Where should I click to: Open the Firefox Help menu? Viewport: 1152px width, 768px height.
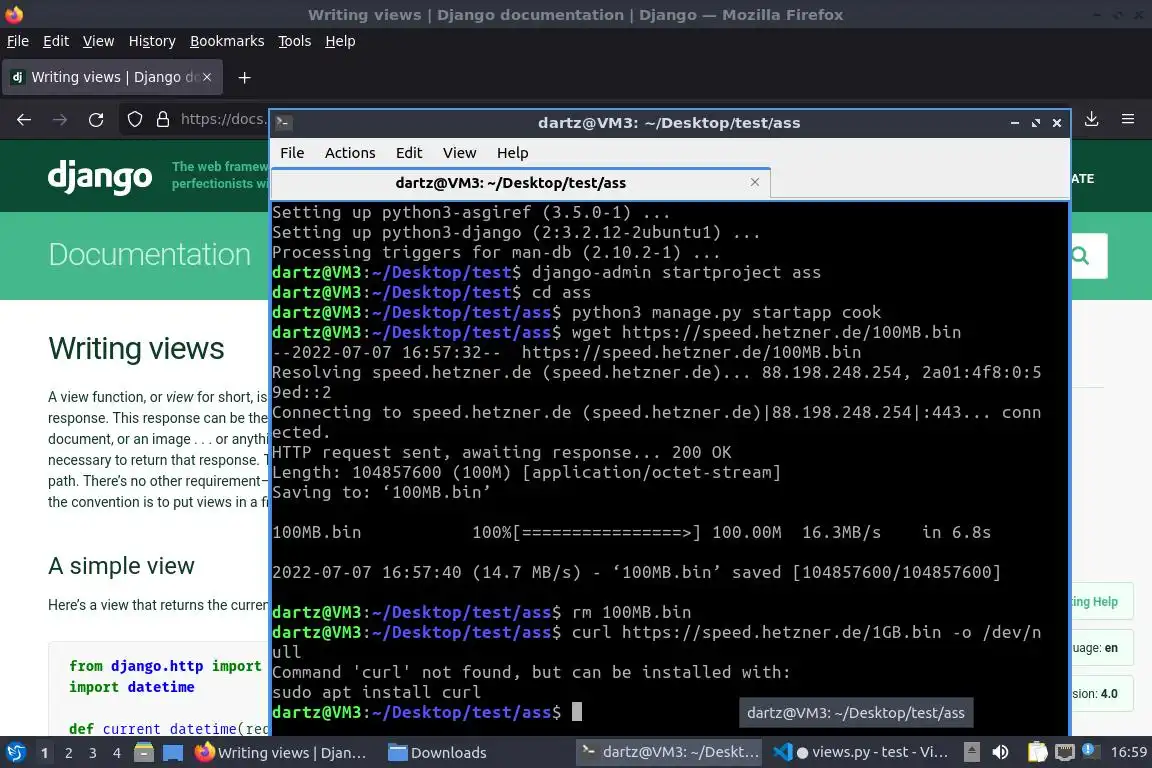point(340,41)
